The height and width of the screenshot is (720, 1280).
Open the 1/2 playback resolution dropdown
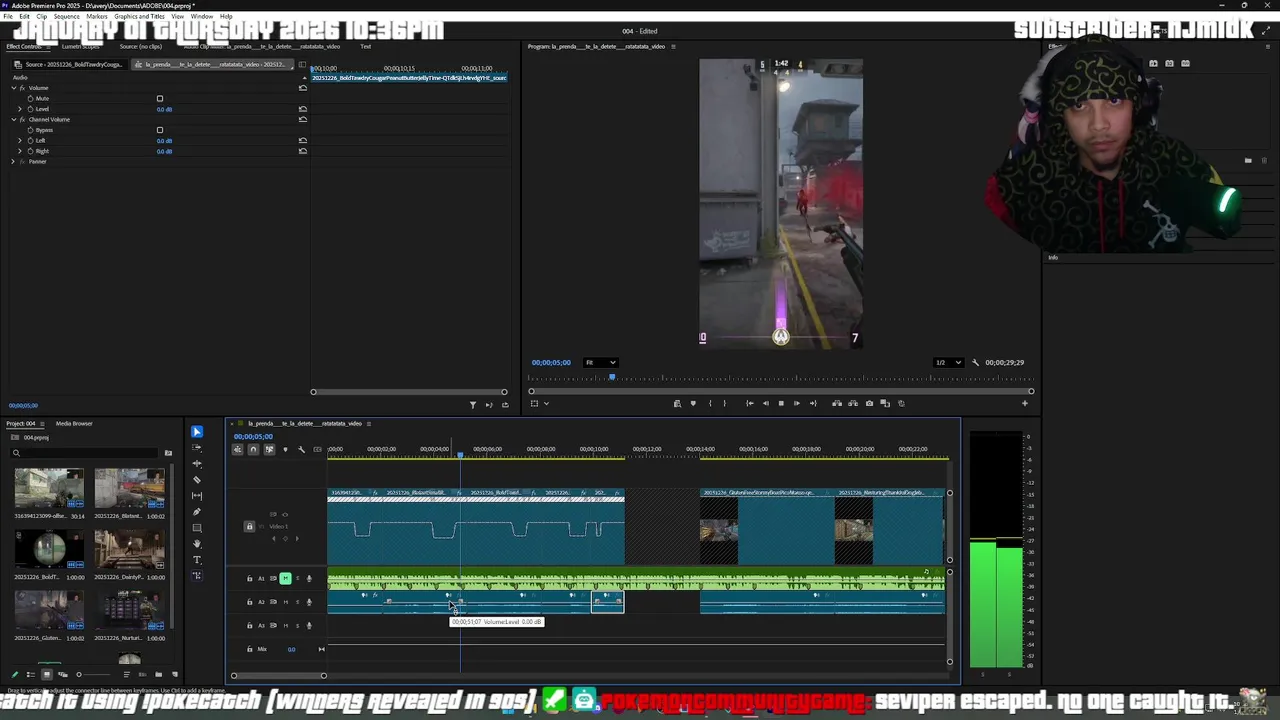(947, 363)
